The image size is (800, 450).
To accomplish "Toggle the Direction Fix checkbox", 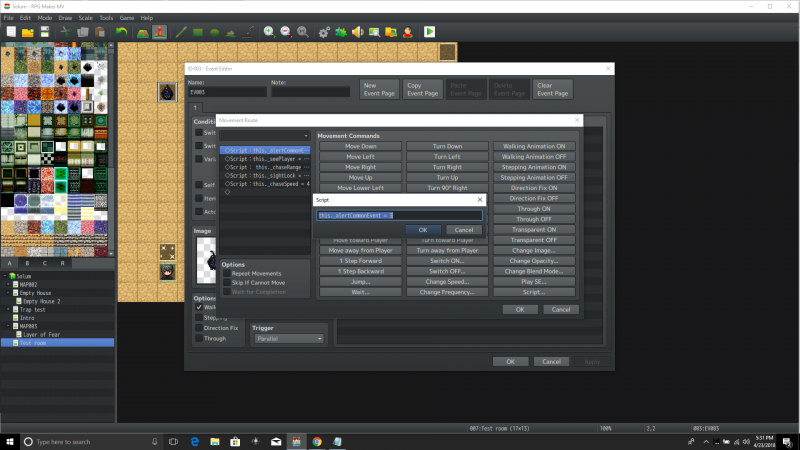I will pos(199,328).
